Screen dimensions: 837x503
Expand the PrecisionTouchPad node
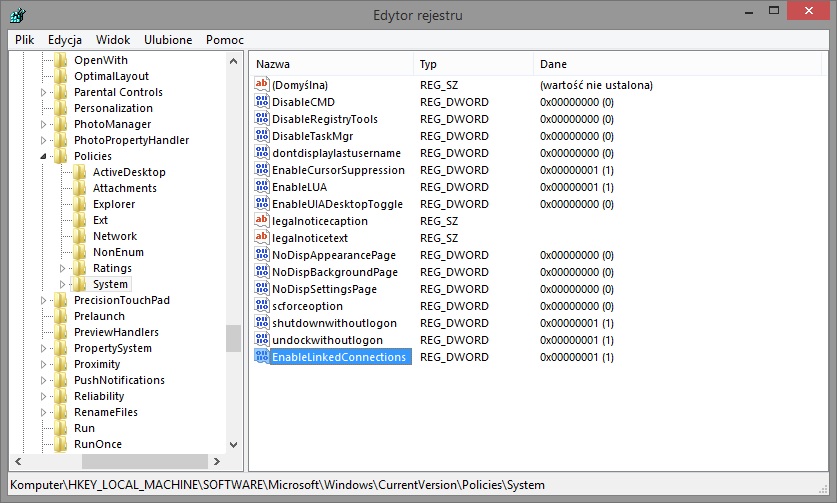pyautogui.click(x=43, y=300)
